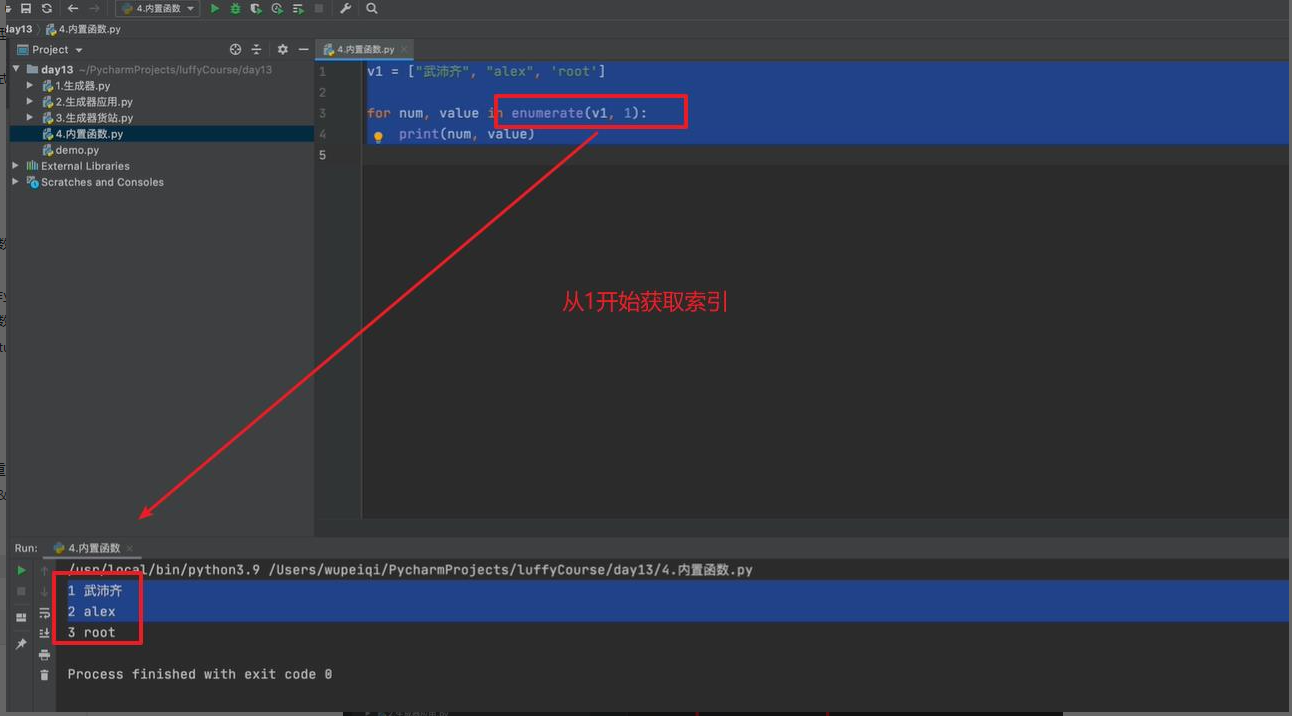The height and width of the screenshot is (716, 1292).
Task: Expand 2.生成器应用.py tree node arrow
Action: click(x=30, y=102)
